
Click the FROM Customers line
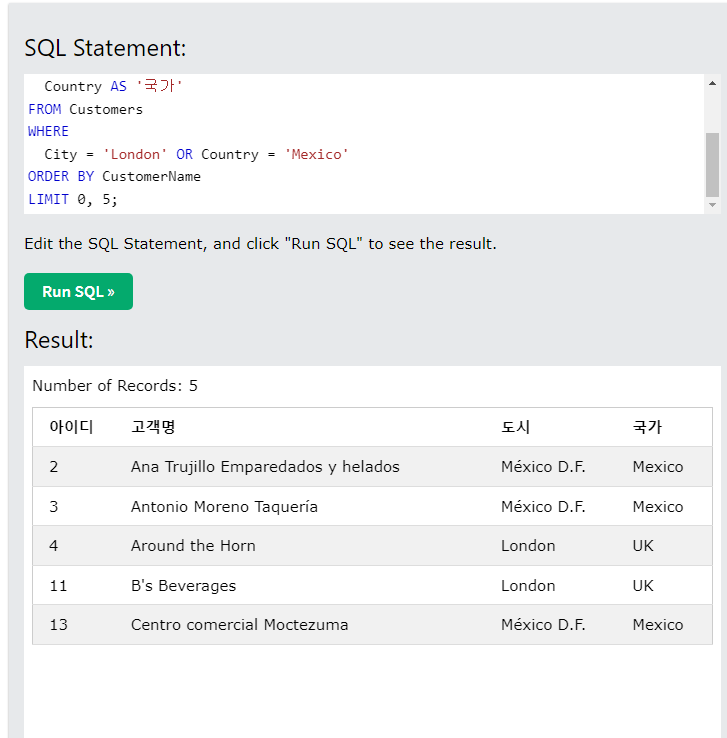coord(85,109)
